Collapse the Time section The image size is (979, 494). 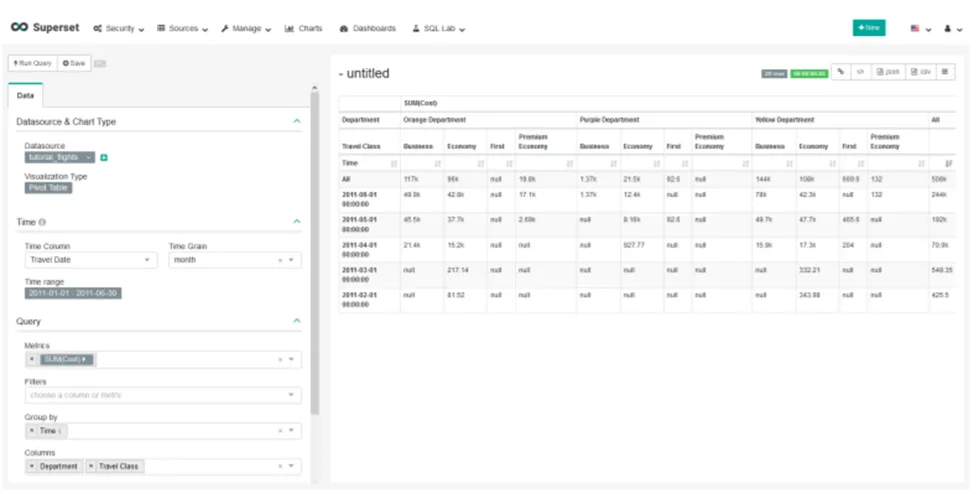297,221
